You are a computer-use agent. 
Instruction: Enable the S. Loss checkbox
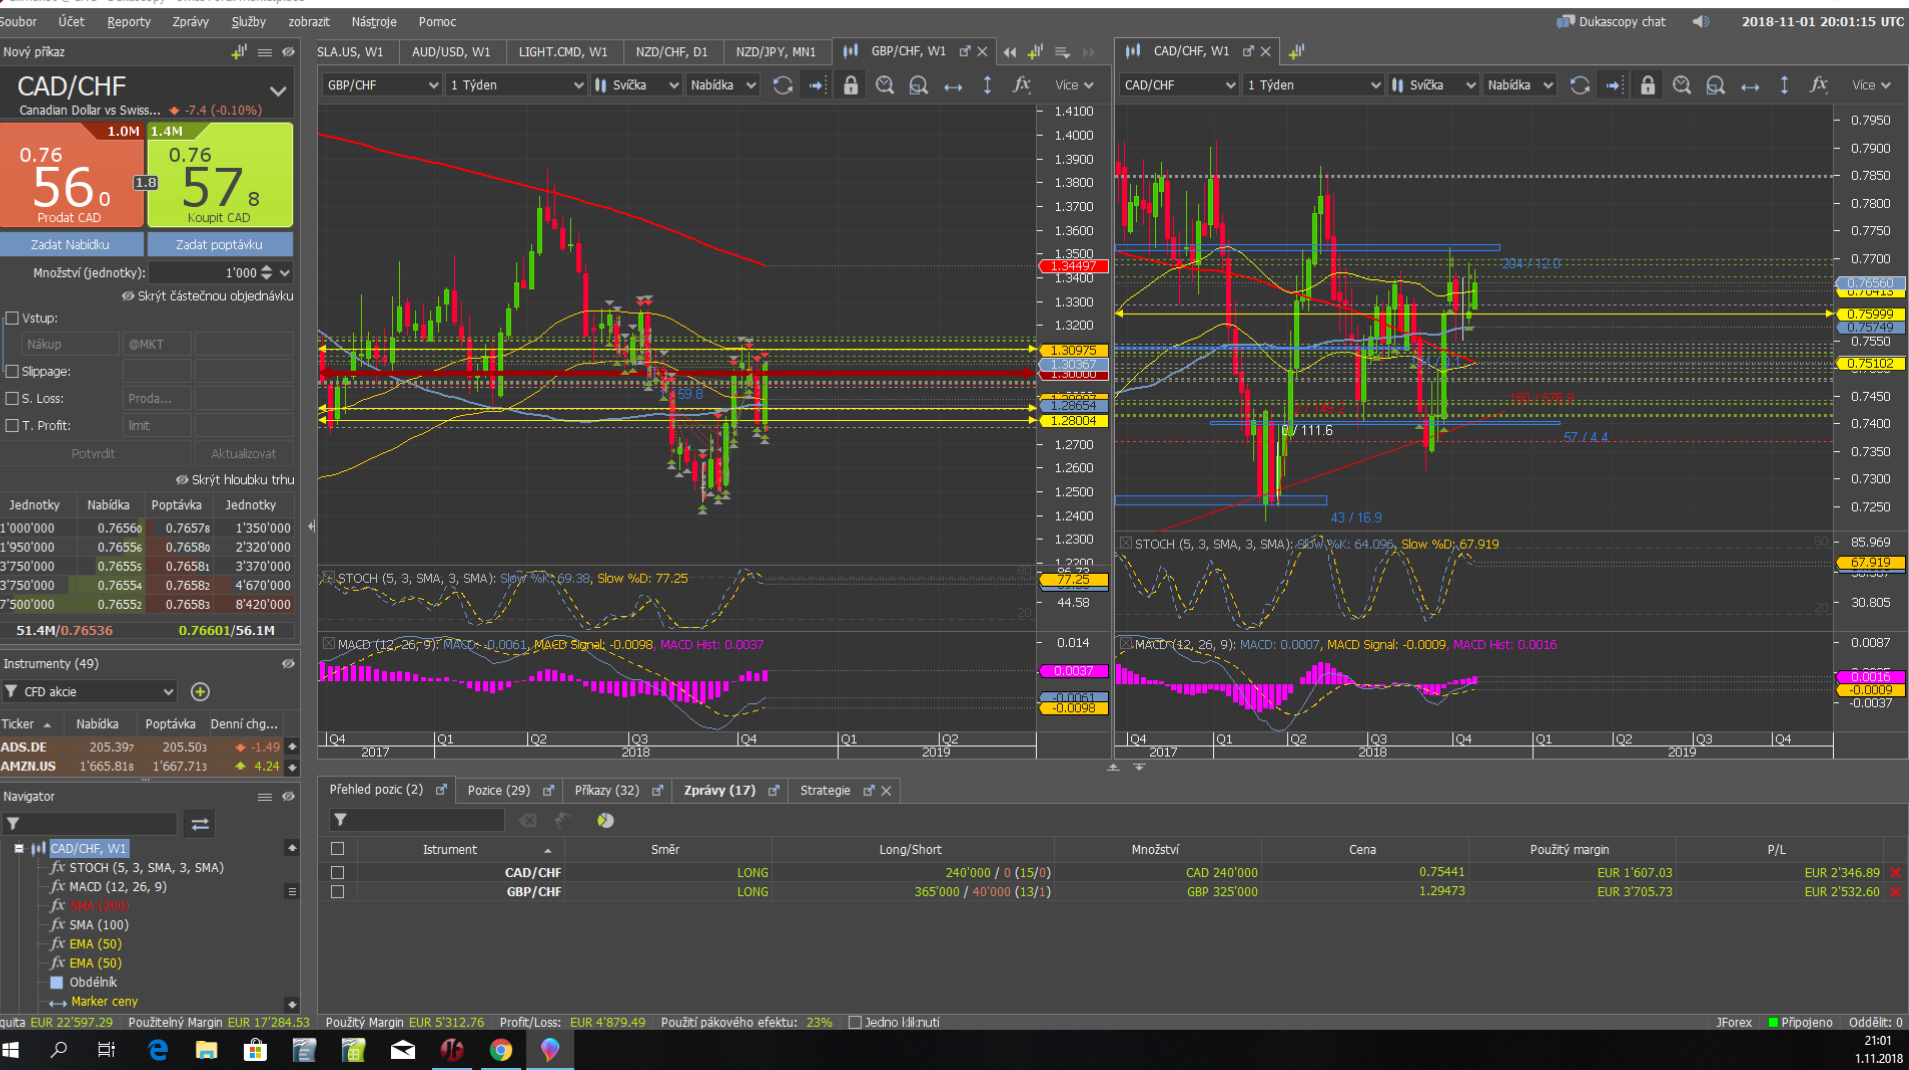(x=12, y=398)
